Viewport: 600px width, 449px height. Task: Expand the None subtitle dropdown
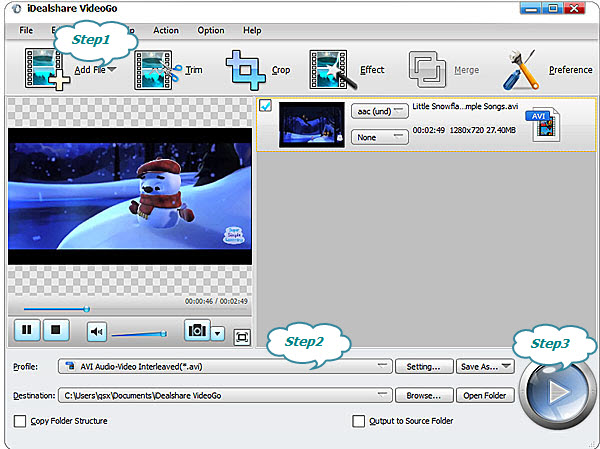[x=380, y=137]
